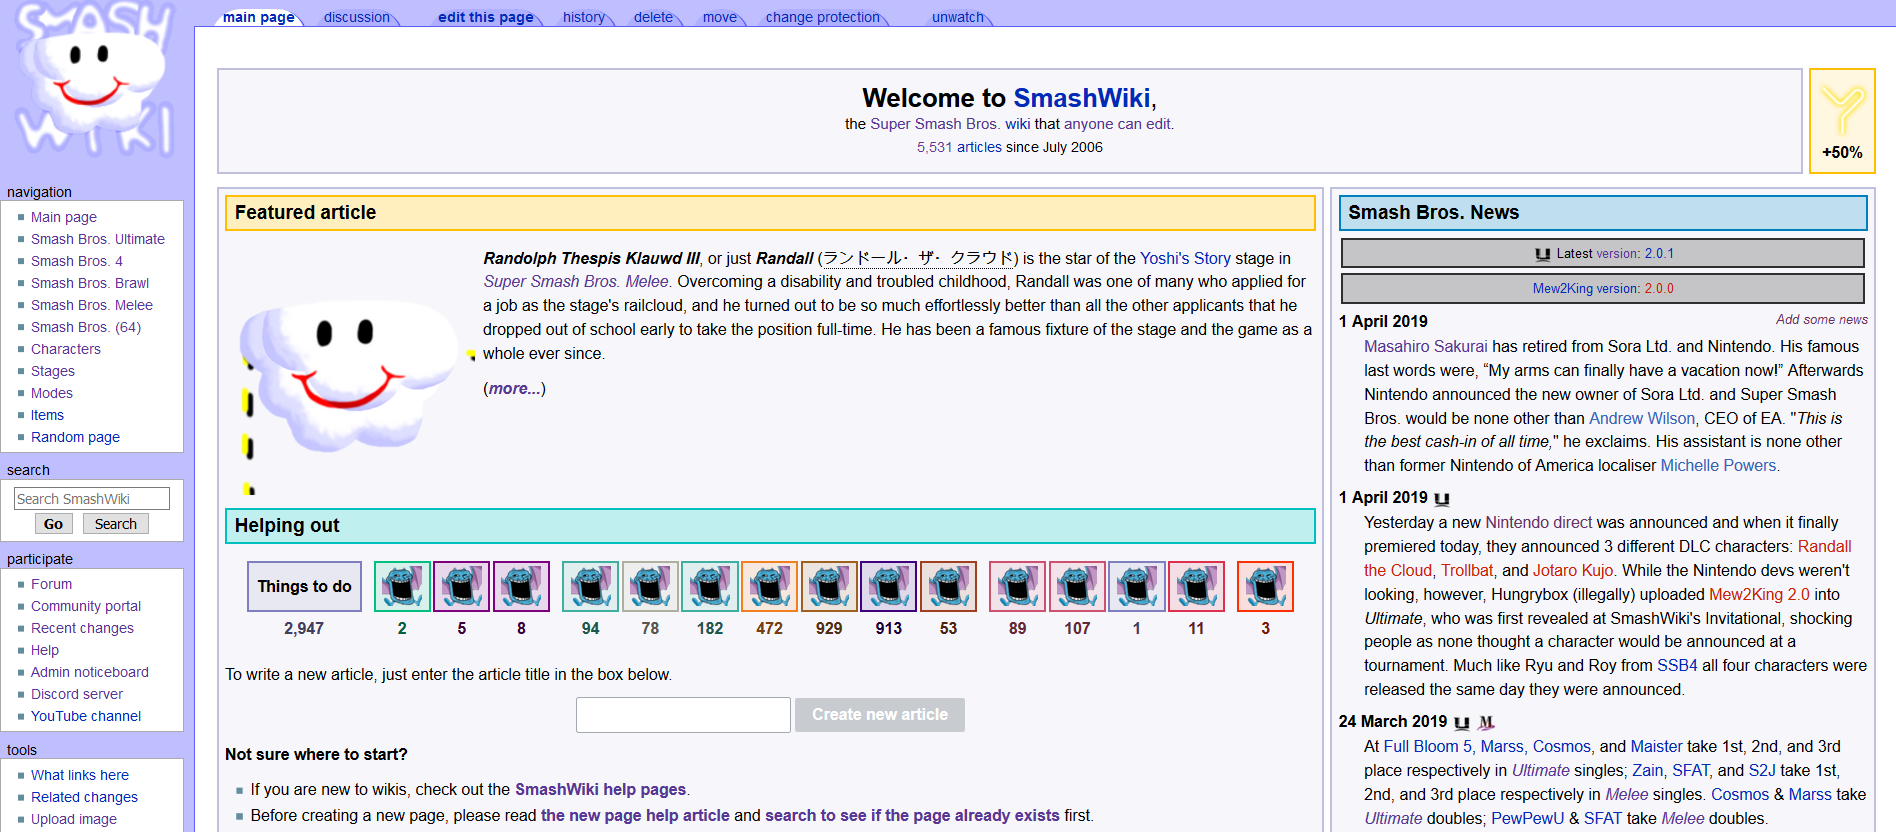The width and height of the screenshot is (1896, 832).
Task: Open the helping-out icon above count 2
Action: click(x=402, y=586)
